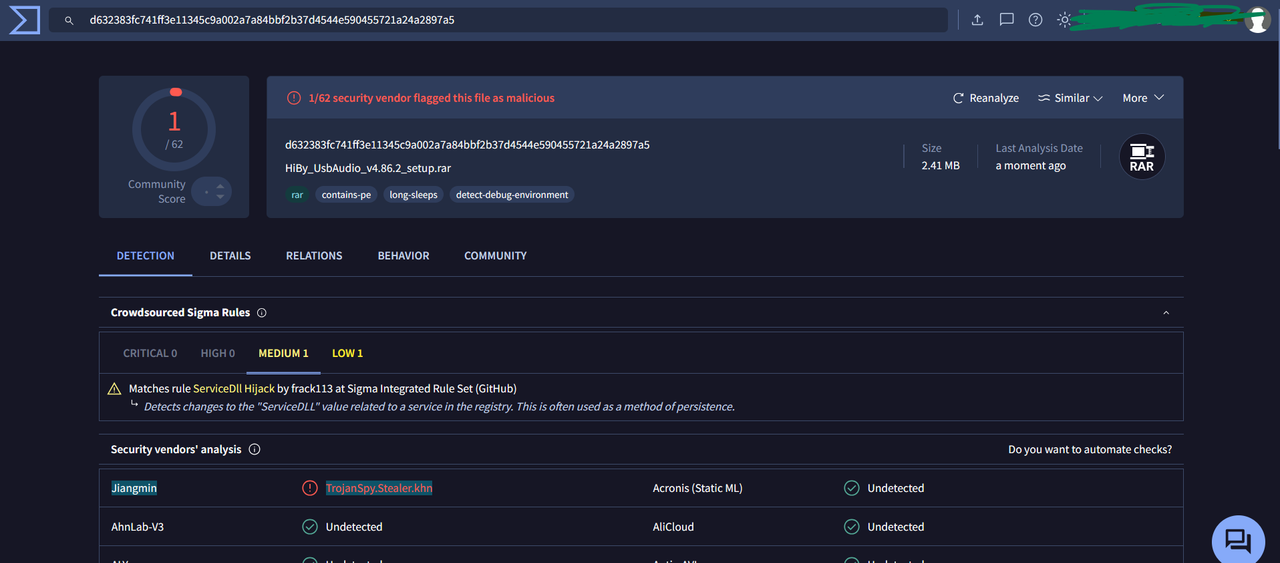This screenshot has height=563, width=1280.
Task: Click the Sigma rule description text
Action: pos(439,407)
